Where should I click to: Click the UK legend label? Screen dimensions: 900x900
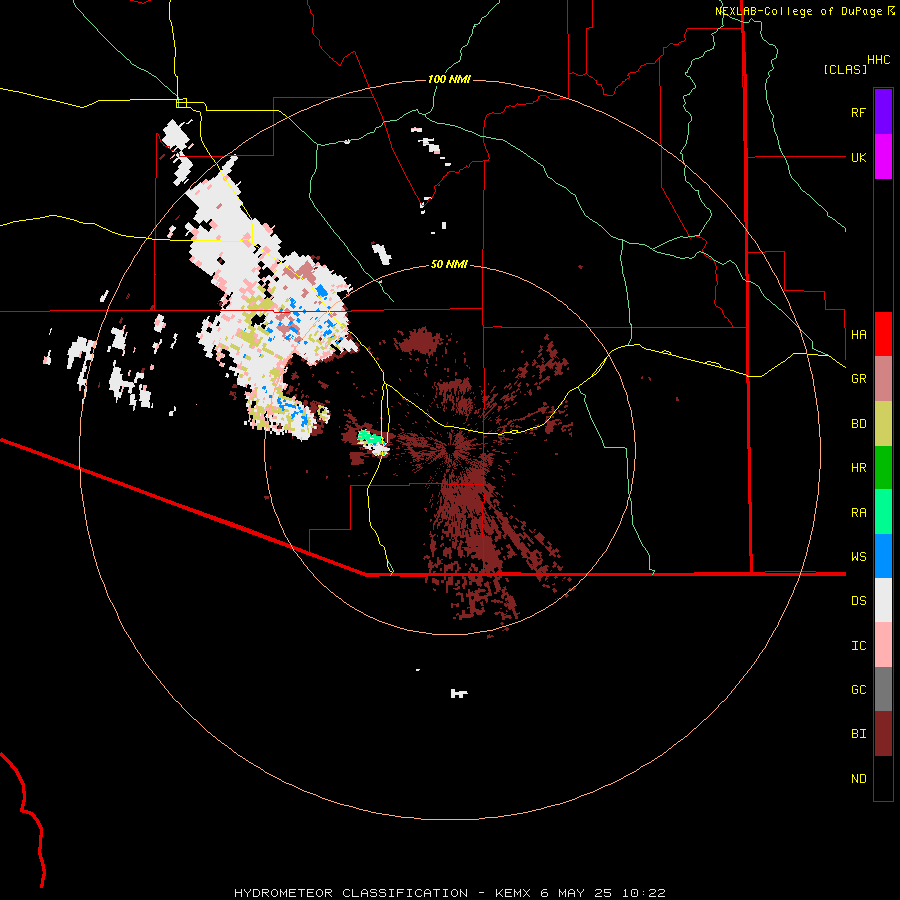click(x=858, y=157)
